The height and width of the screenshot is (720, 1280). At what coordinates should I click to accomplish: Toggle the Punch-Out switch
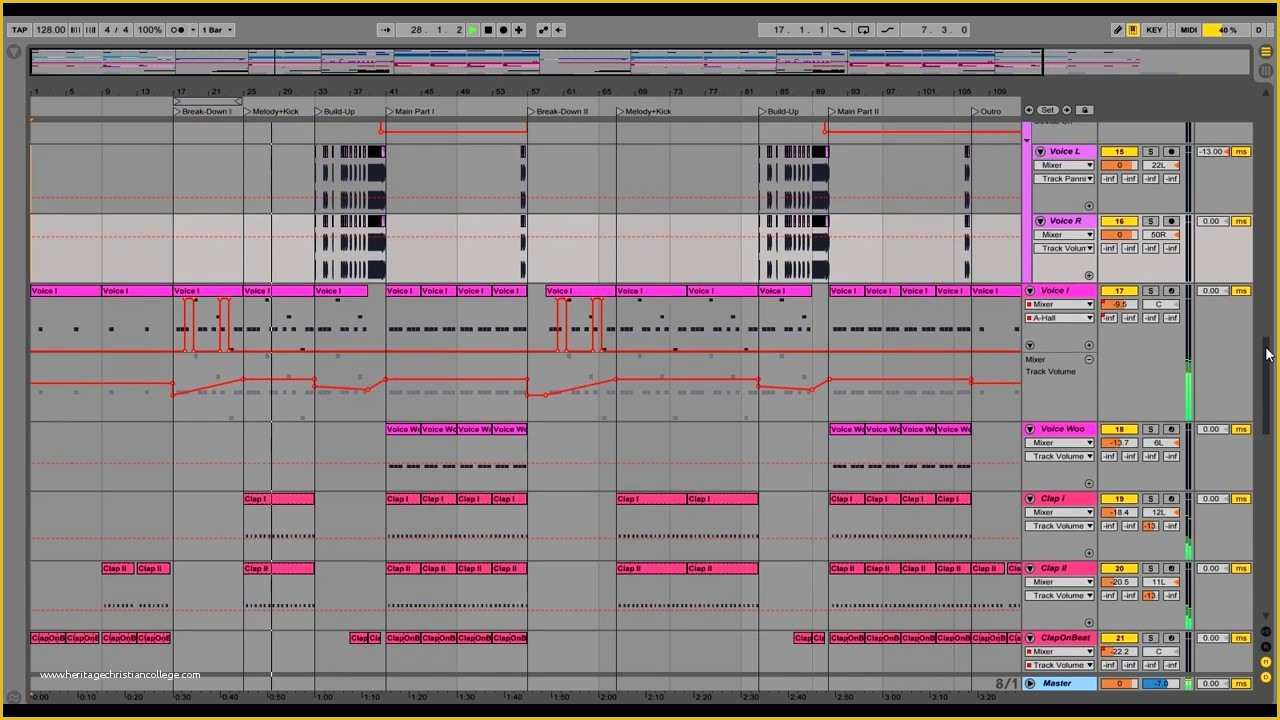click(x=887, y=30)
